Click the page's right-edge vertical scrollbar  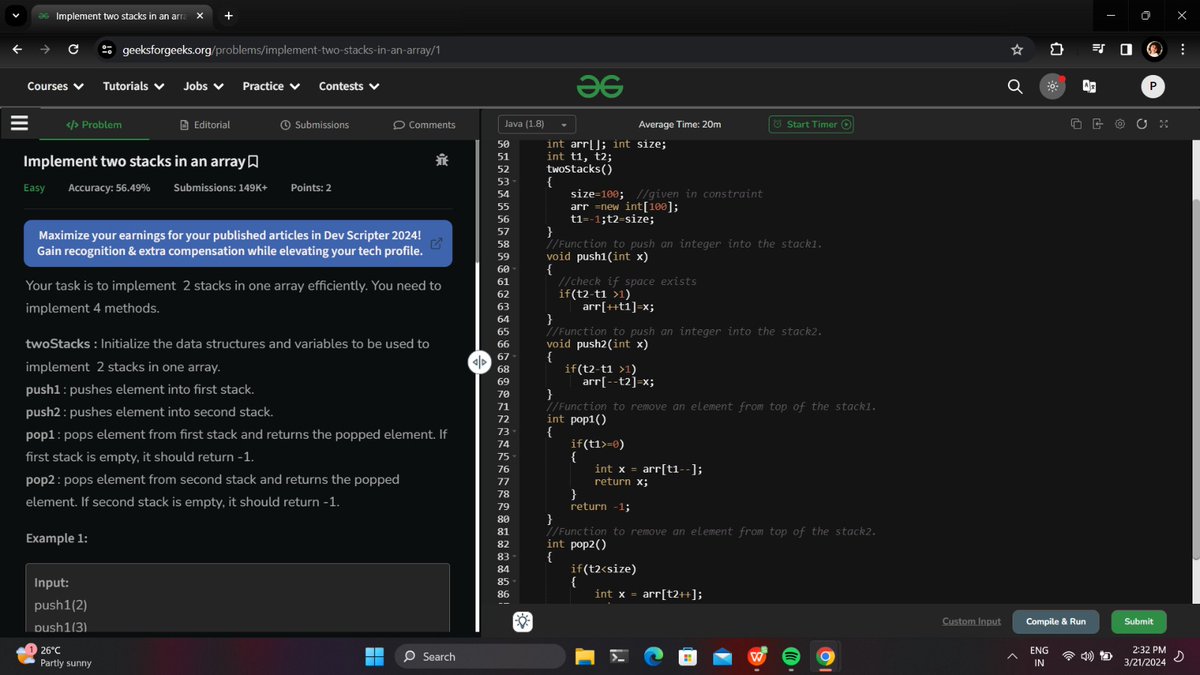click(1195, 380)
